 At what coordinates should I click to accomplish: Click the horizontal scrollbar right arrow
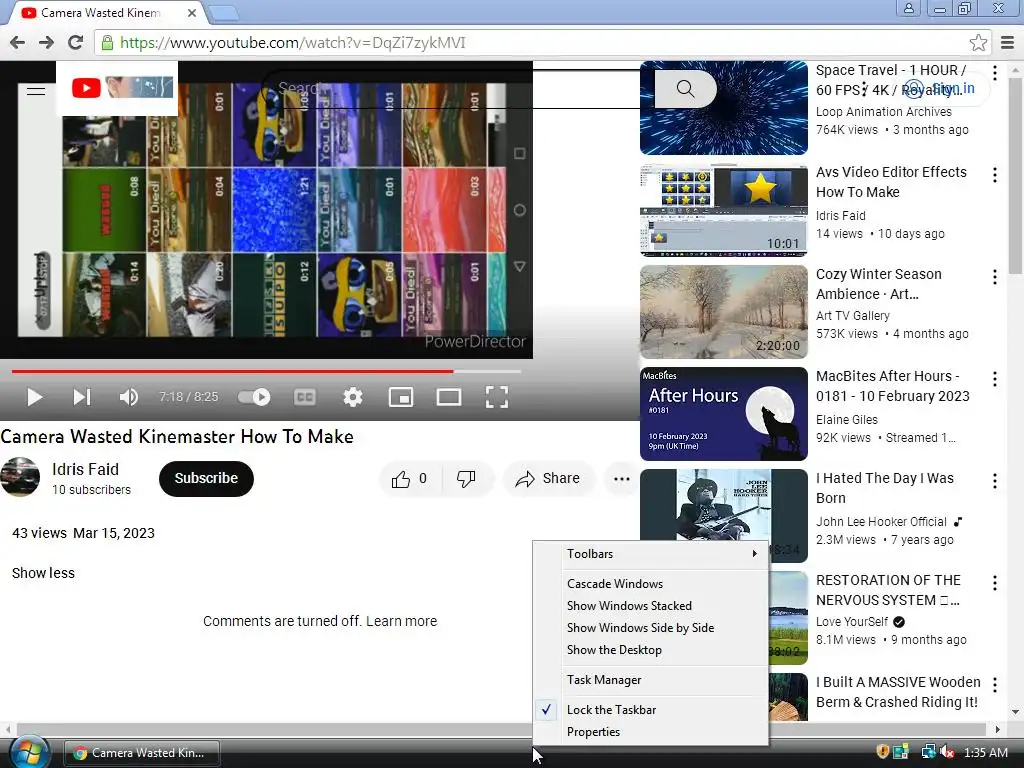(997, 729)
